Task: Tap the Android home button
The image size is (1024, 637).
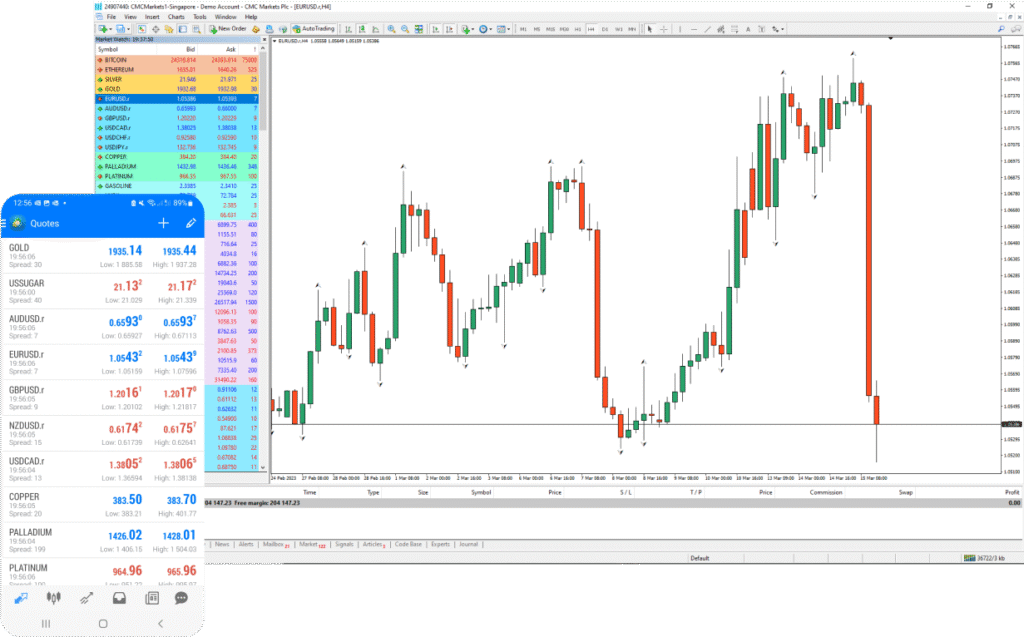Action: pyautogui.click(x=103, y=624)
